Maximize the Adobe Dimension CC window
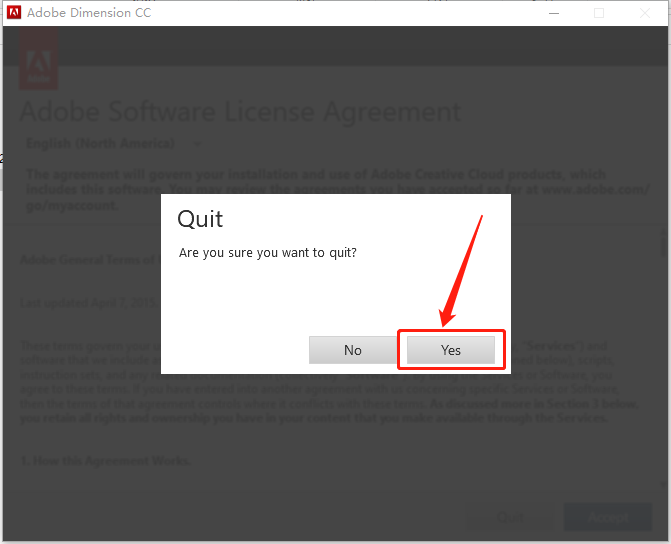671x544 pixels. point(599,13)
